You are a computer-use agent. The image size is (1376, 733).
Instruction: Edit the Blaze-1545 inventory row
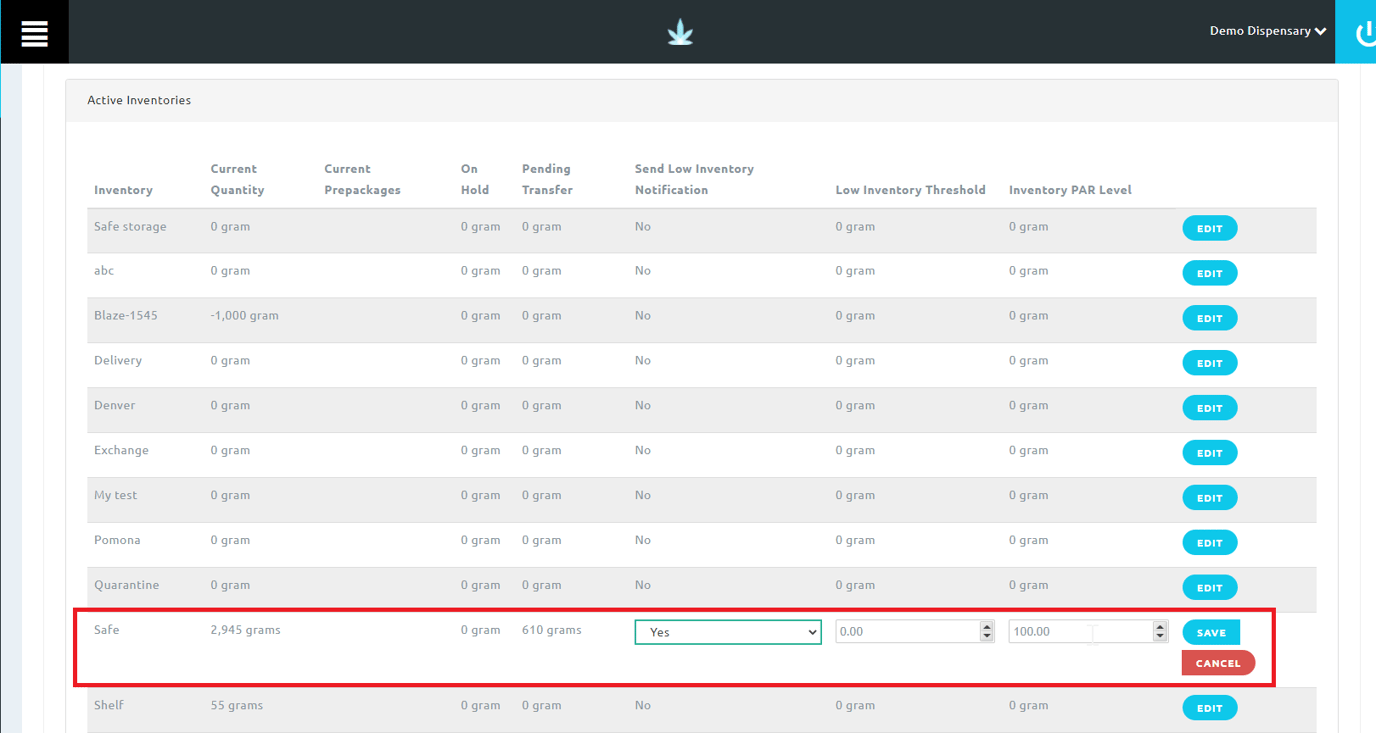click(x=1209, y=318)
